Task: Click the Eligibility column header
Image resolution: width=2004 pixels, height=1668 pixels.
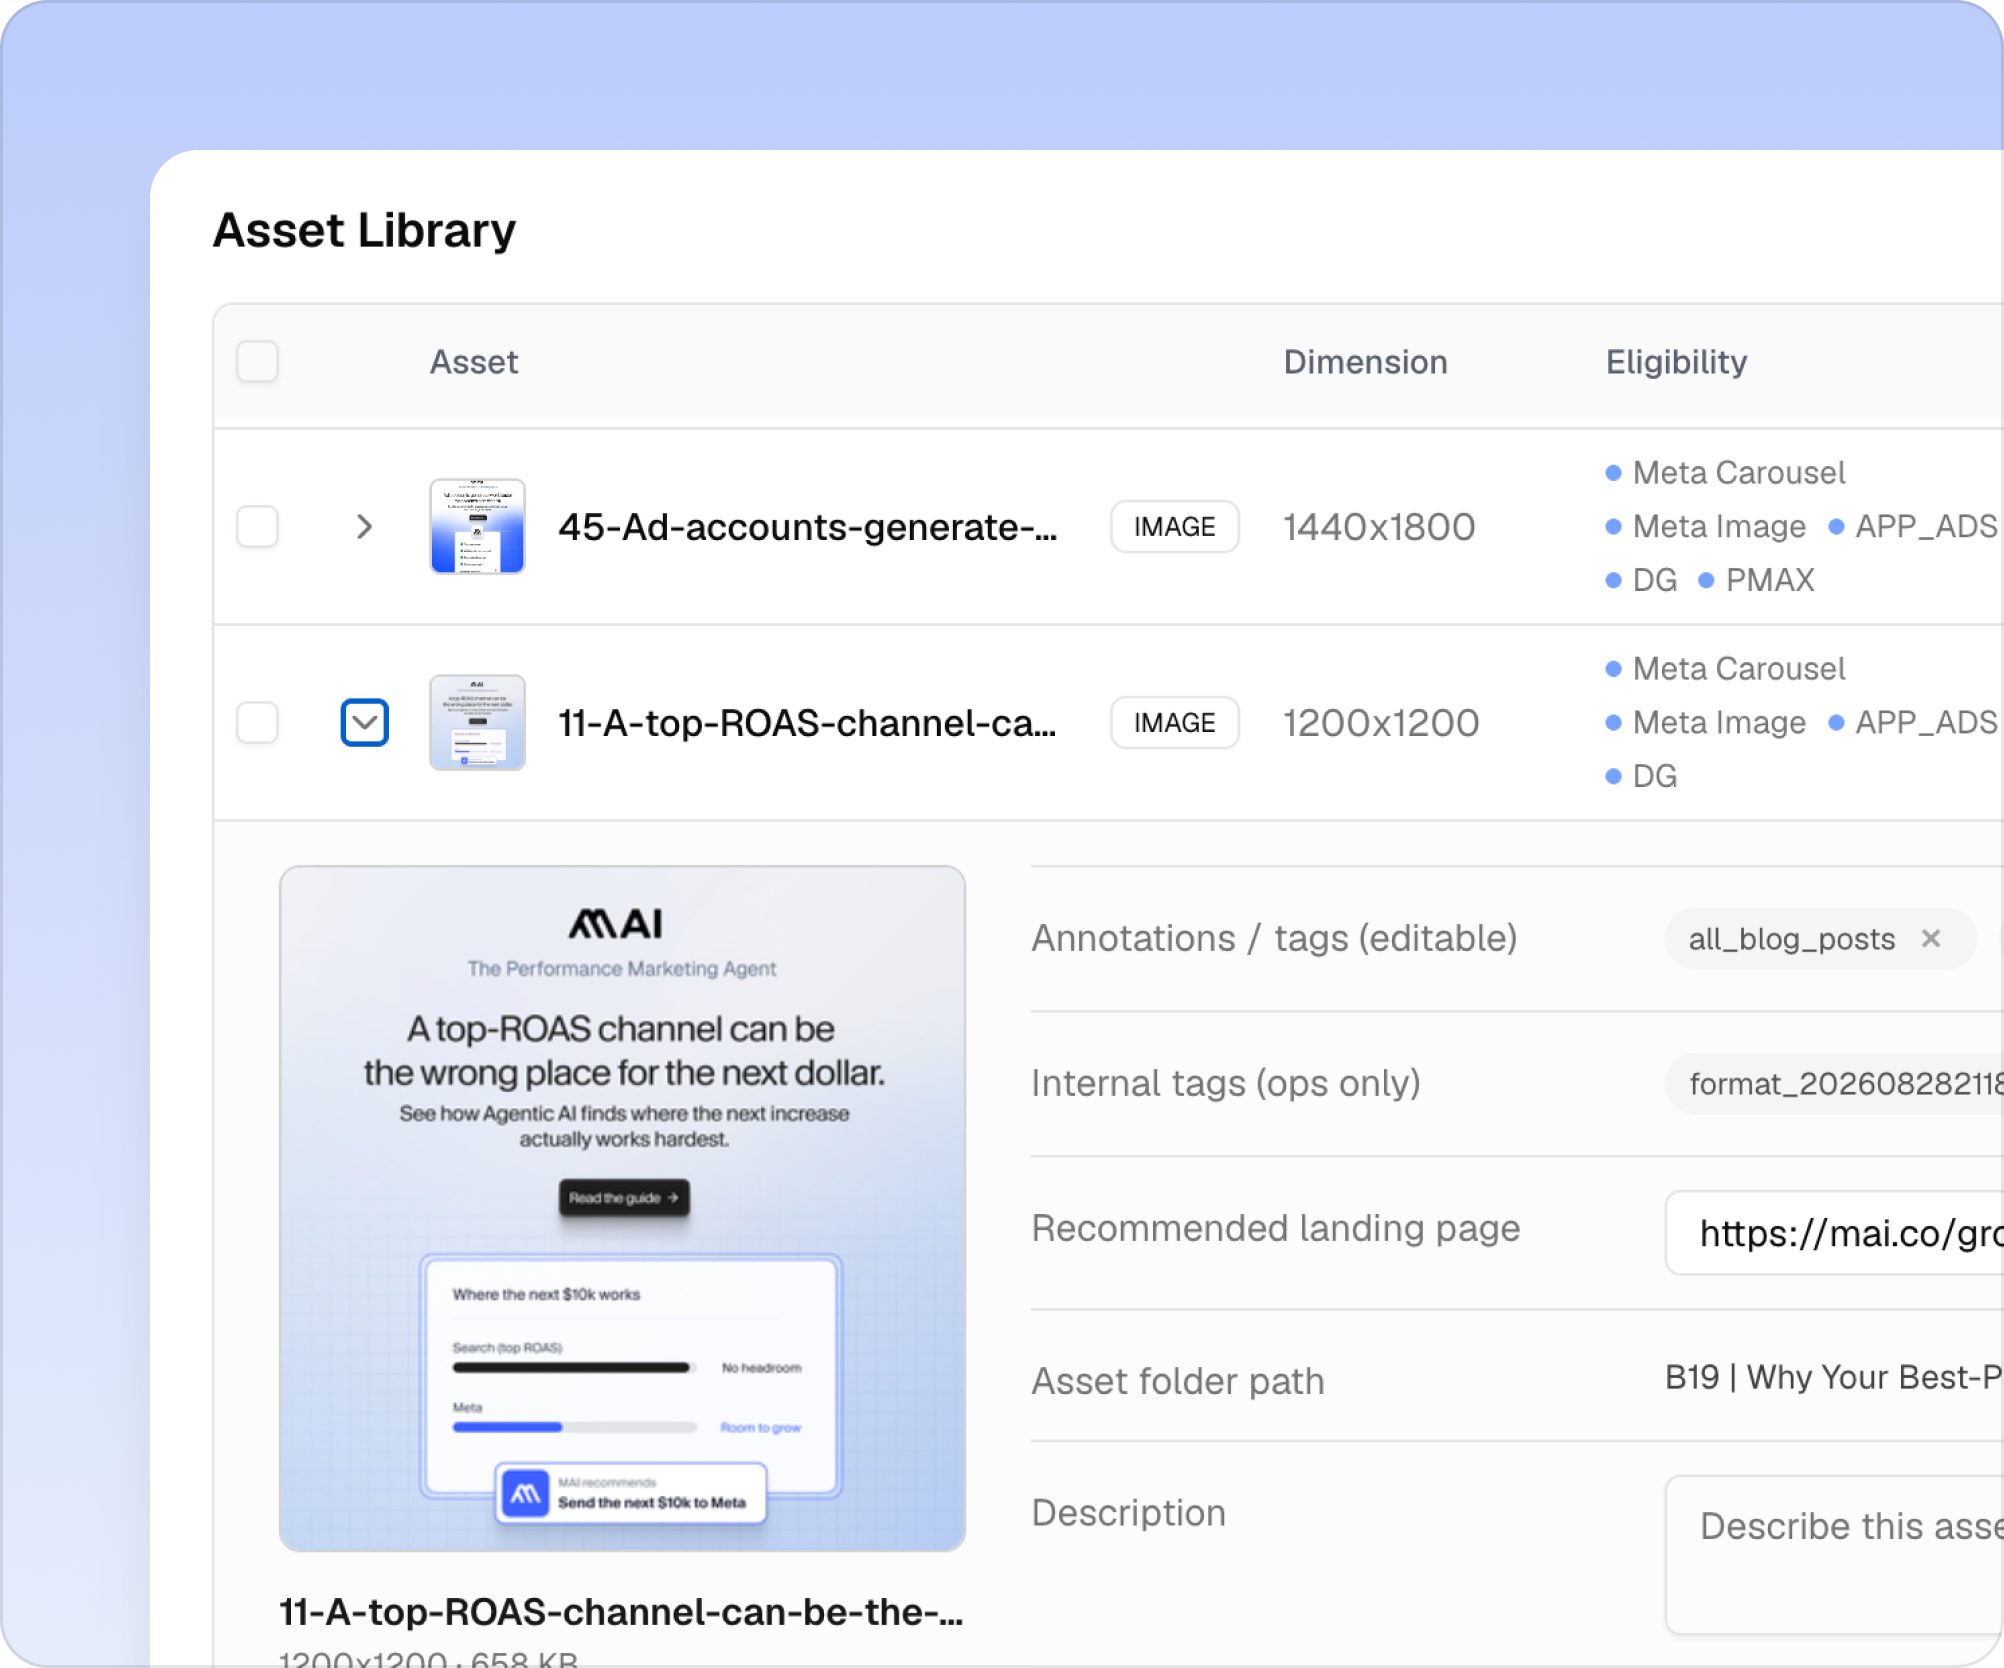Action: coord(1677,362)
